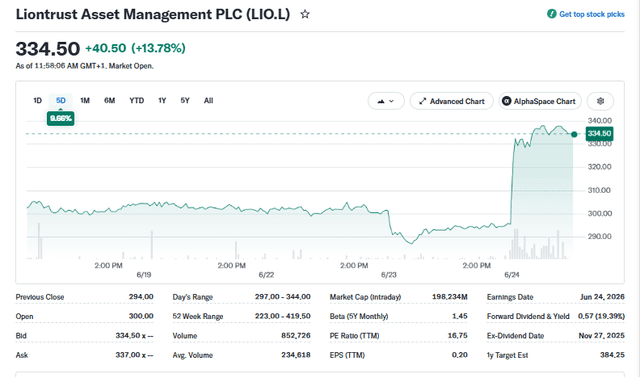Open Get top stock picks link
The height and width of the screenshot is (377, 640).
[x=591, y=14]
